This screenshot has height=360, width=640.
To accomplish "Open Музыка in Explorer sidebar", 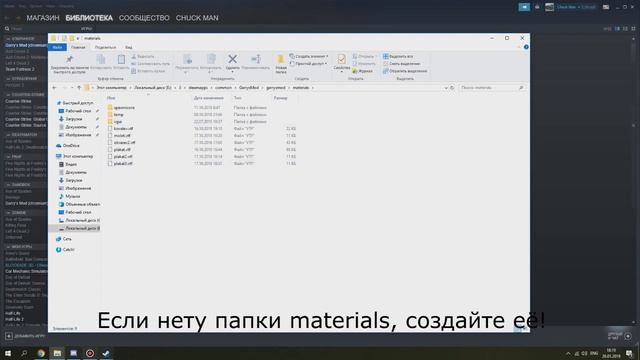I will tap(70, 196).
